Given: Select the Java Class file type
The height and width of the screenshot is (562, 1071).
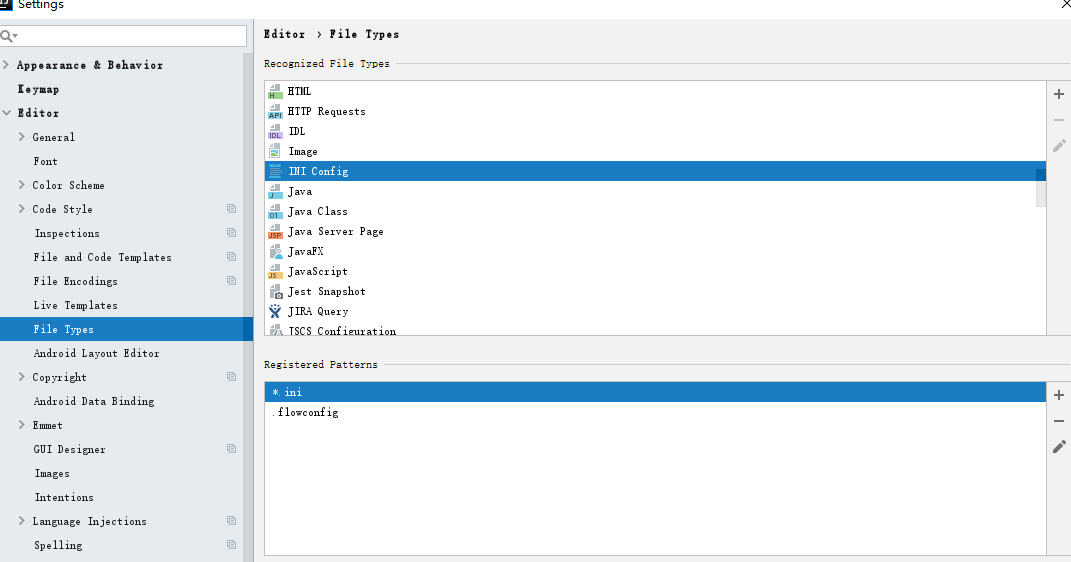Looking at the screenshot, I should click(317, 211).
